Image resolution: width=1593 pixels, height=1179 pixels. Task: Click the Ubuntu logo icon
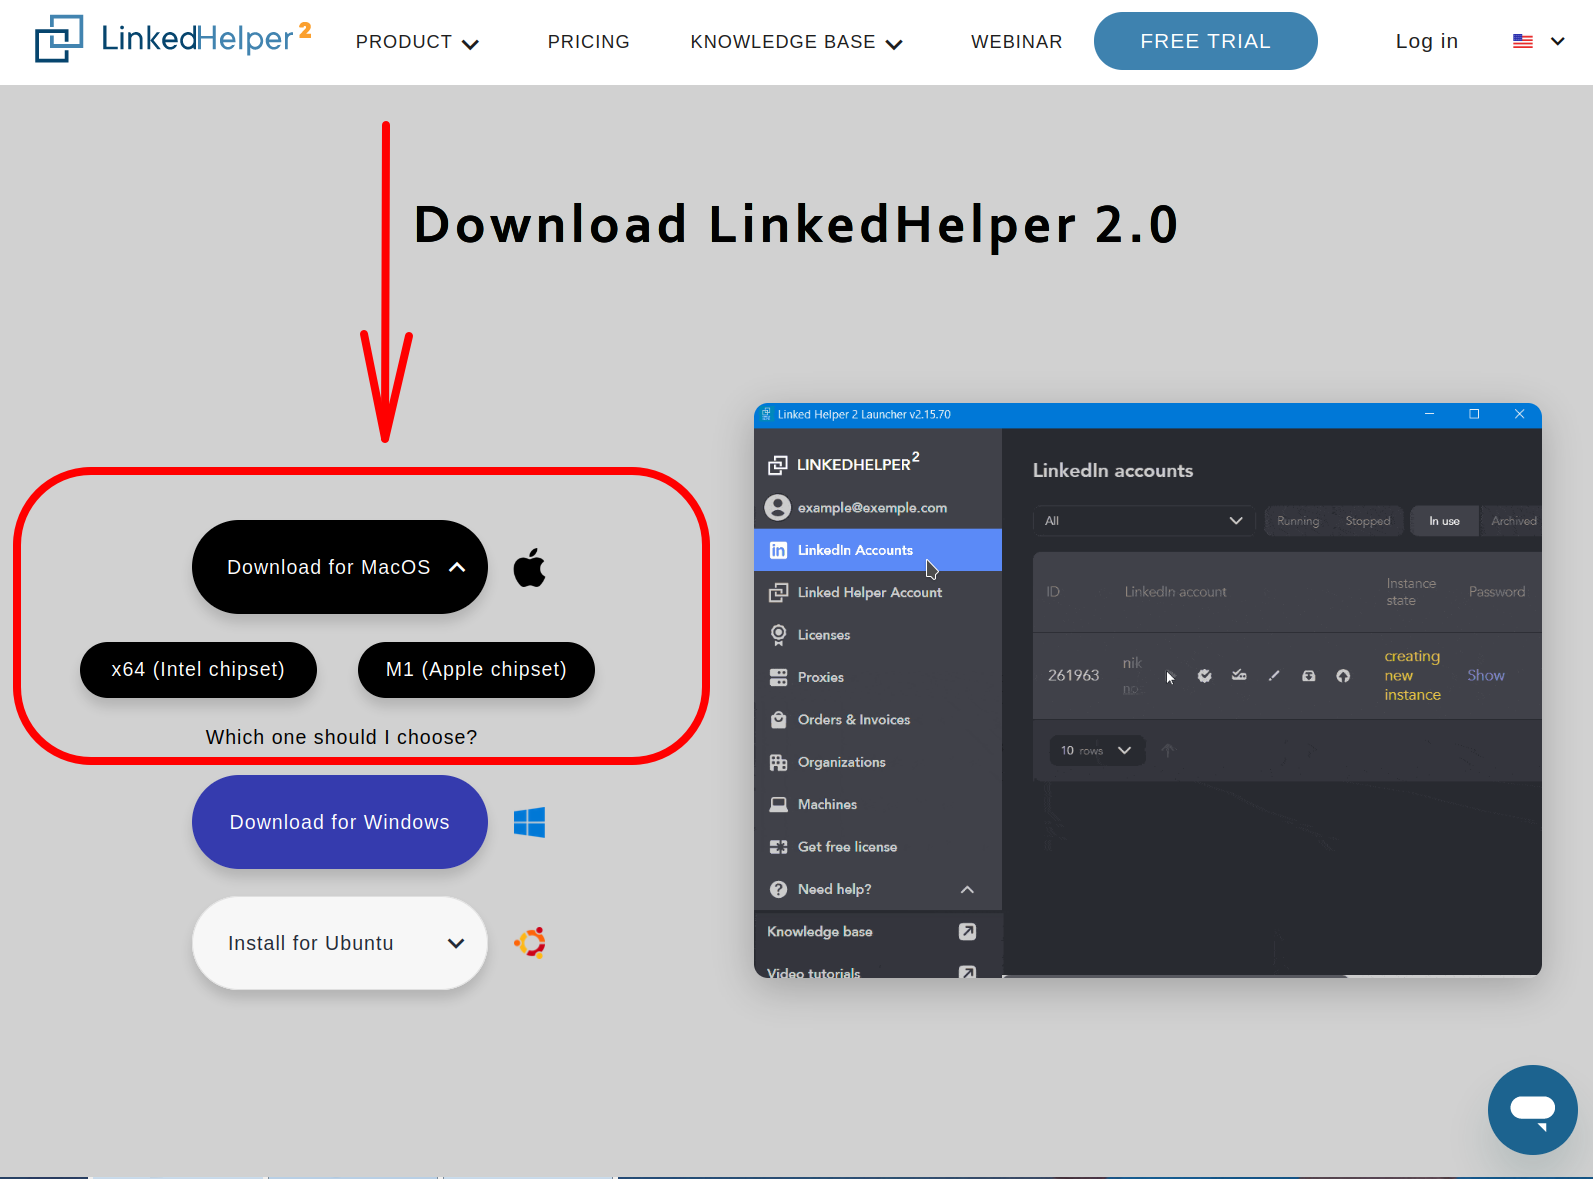(x=530, y=943)
